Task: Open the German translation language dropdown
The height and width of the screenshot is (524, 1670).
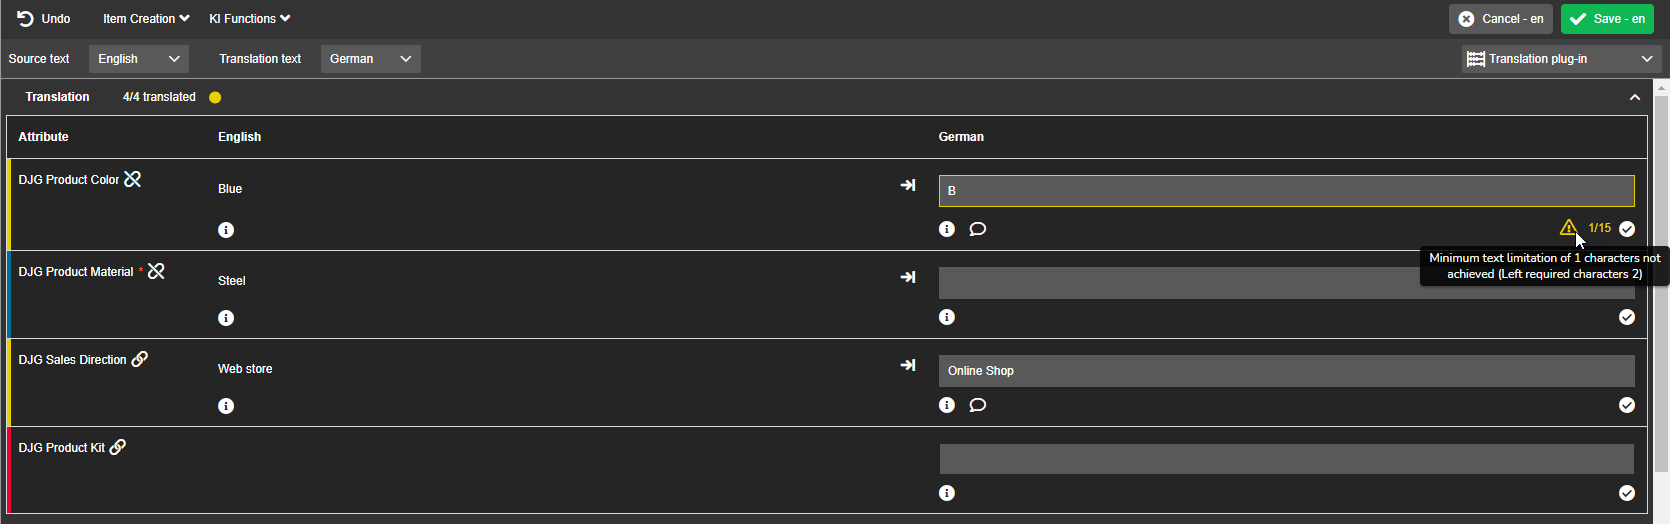Action: tap(370, 59)
